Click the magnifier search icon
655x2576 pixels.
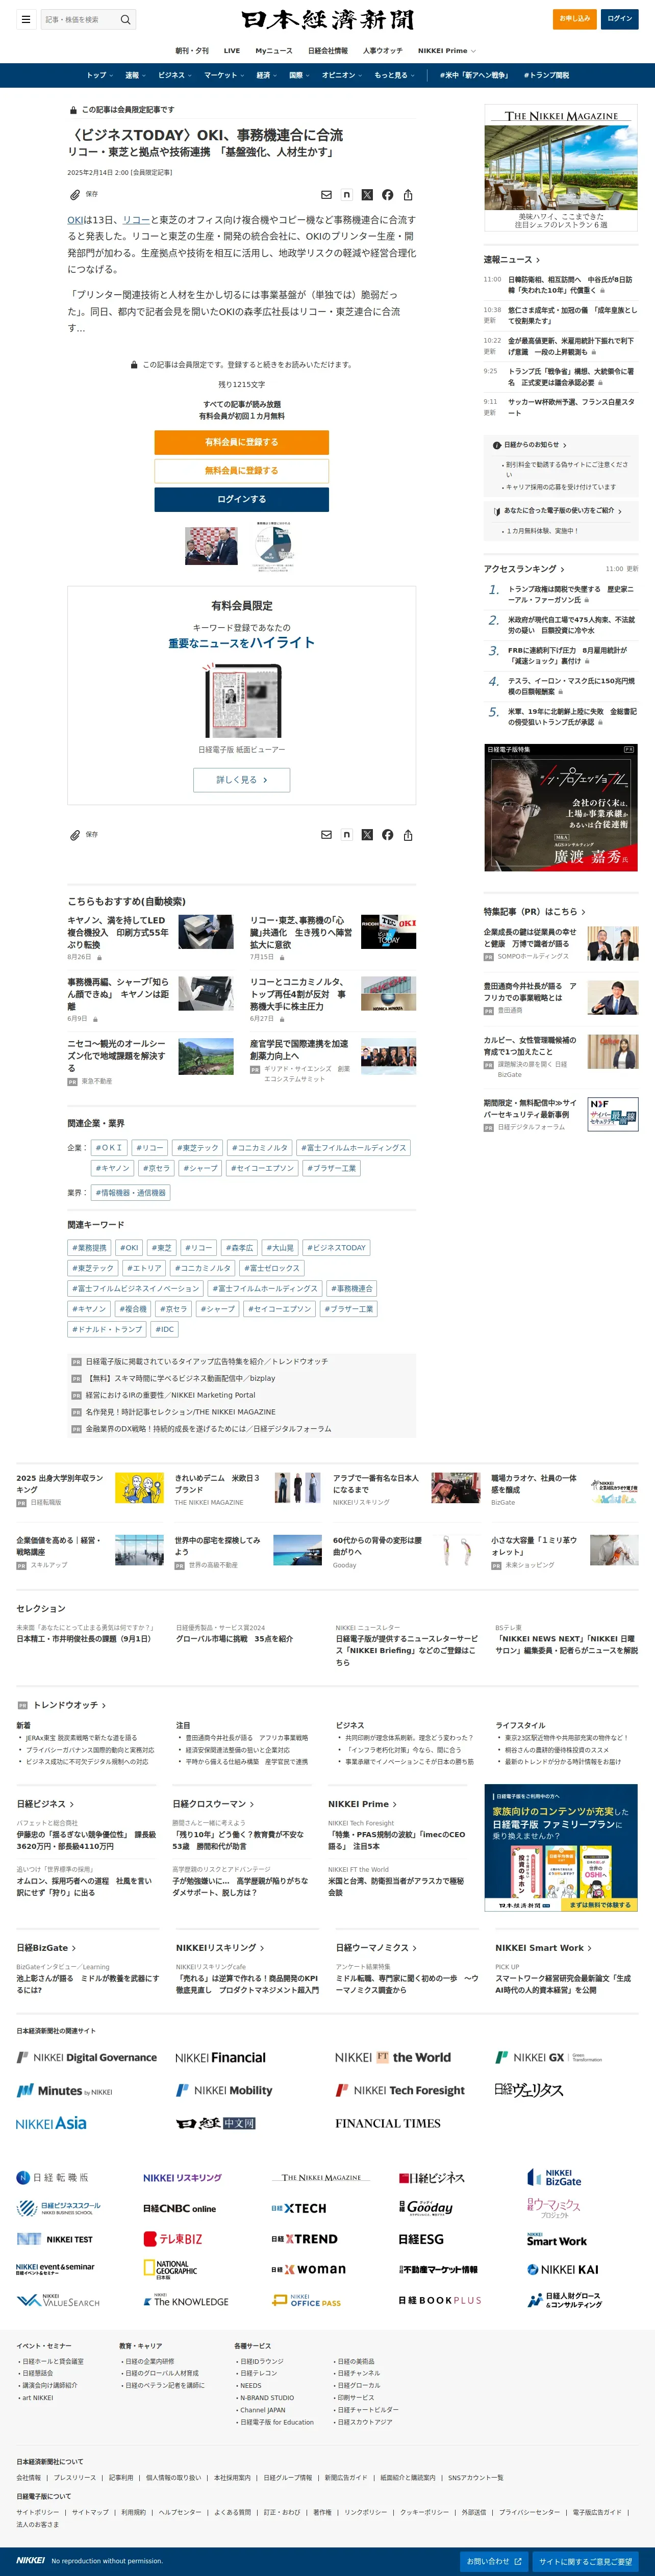click(125, 19)
